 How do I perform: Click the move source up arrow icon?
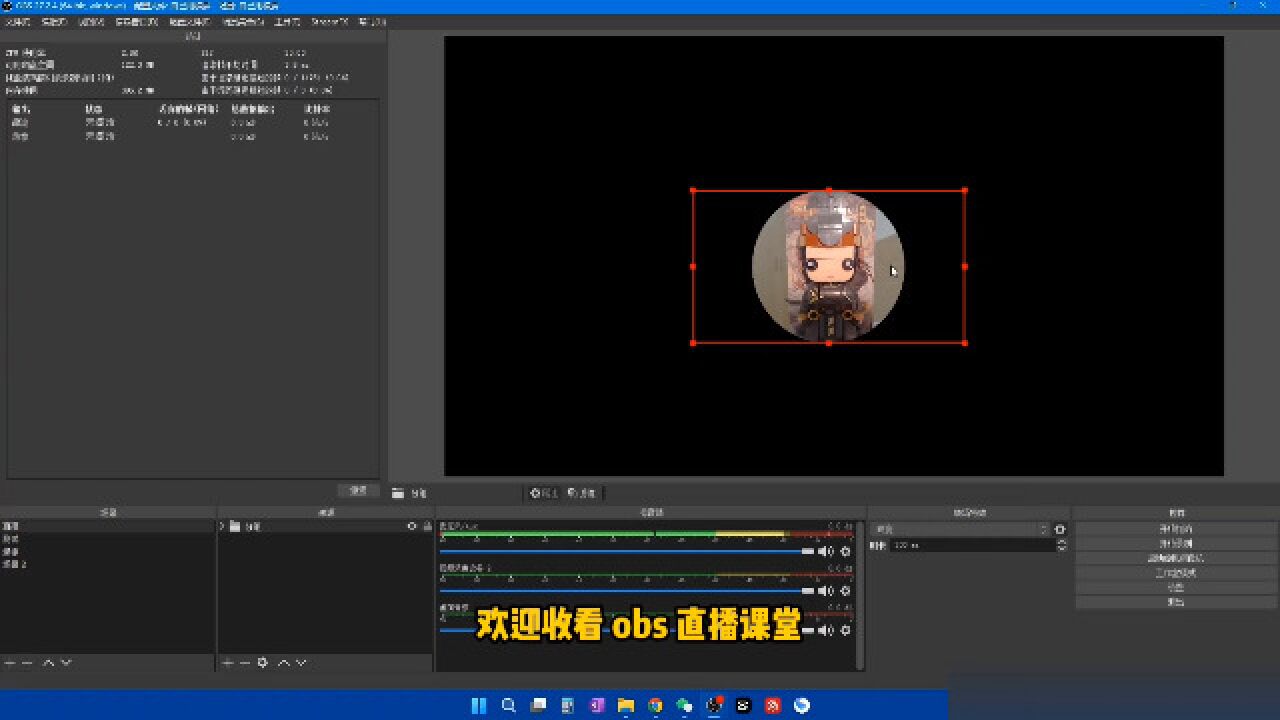point(285,662)
